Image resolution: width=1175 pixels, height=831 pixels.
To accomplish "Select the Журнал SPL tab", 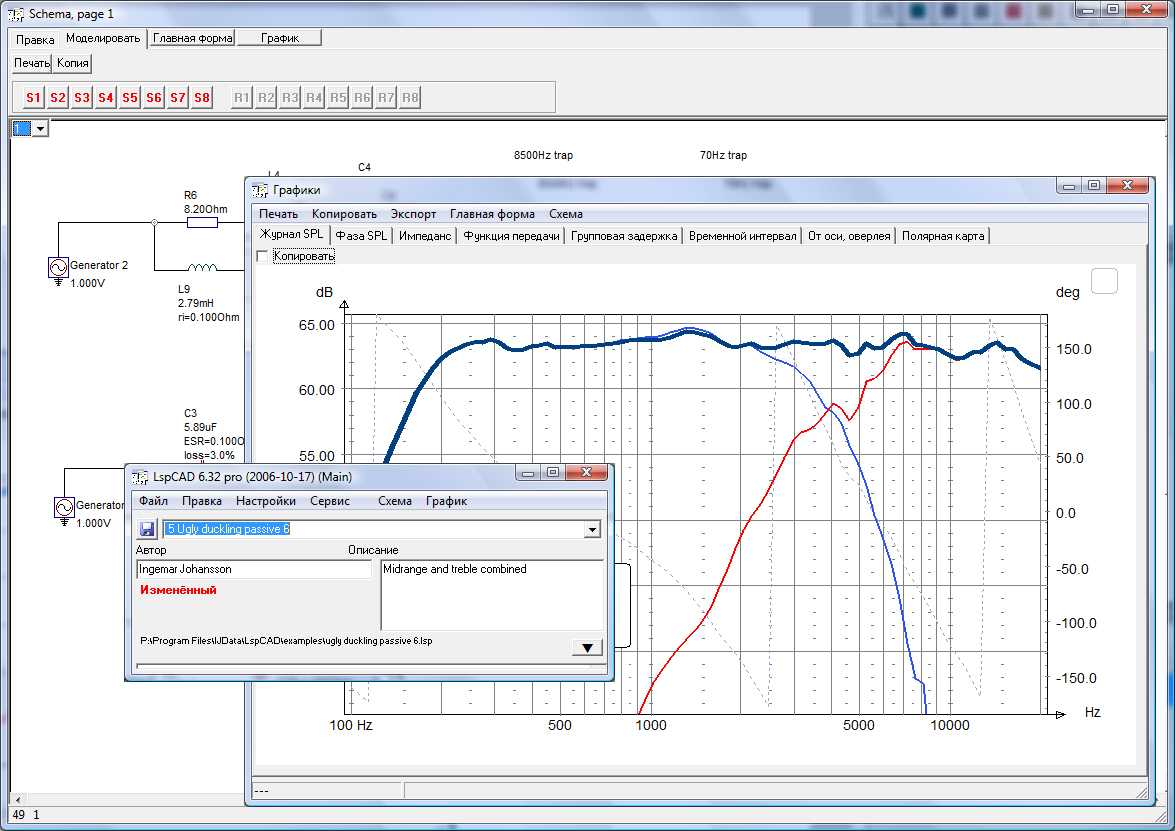I will (x=292, y=235).
